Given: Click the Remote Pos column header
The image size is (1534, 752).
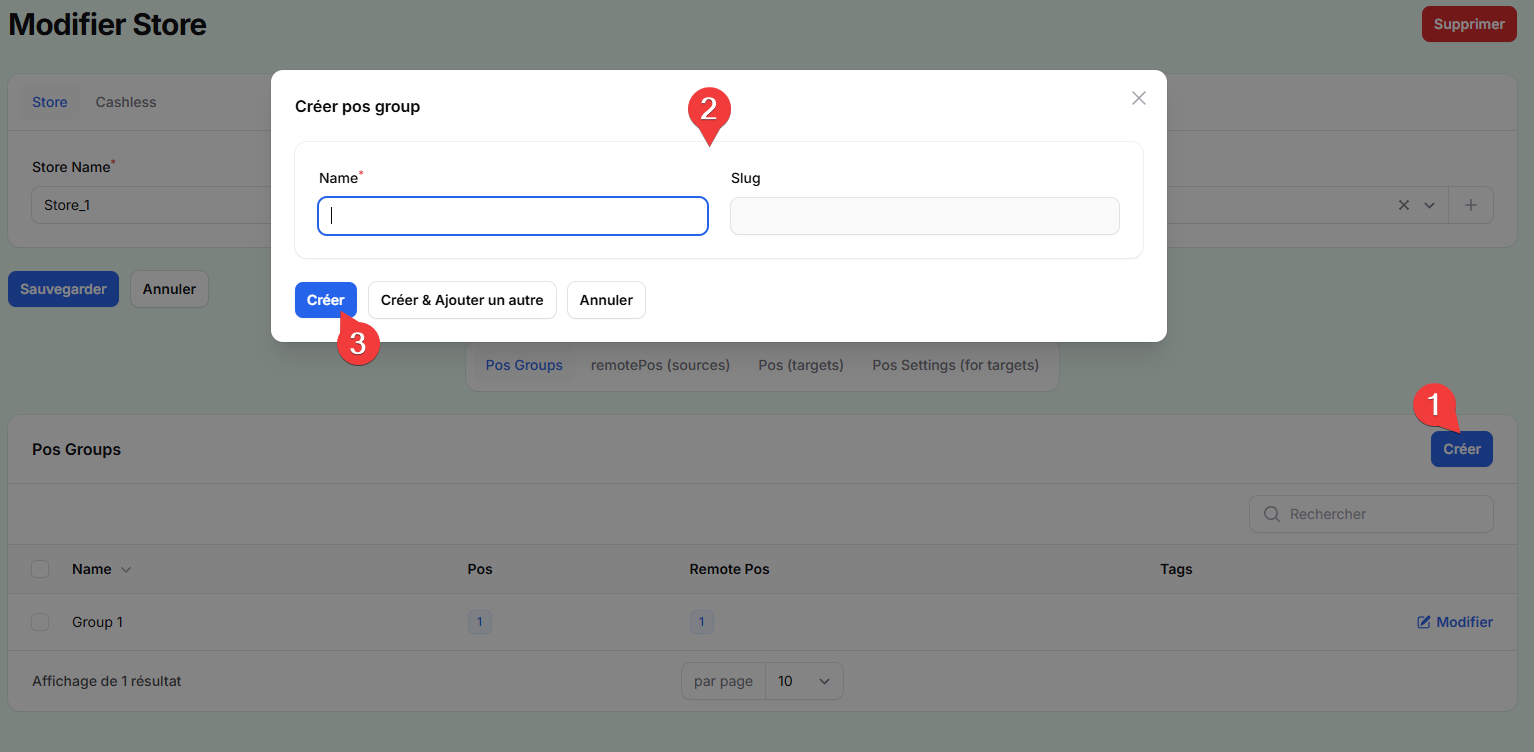Looking at the screenshot, I should click(x=729, y=569).
